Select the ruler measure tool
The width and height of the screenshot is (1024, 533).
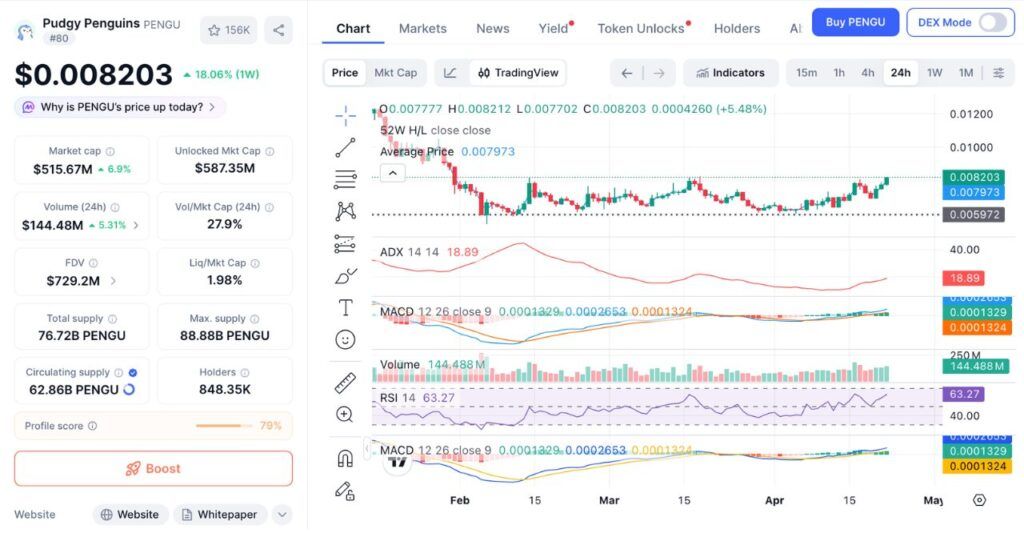(345, 382)
